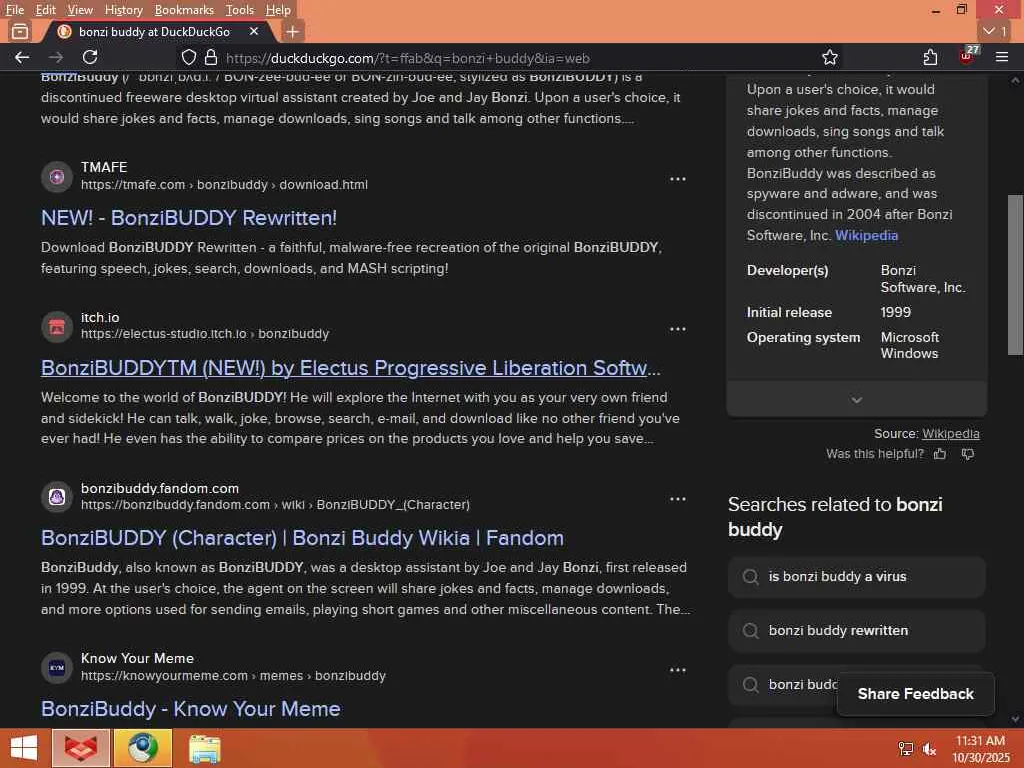Open a new tab with plus button
1024x768 pixels.
pyautogui.click(x=292, y=31)
